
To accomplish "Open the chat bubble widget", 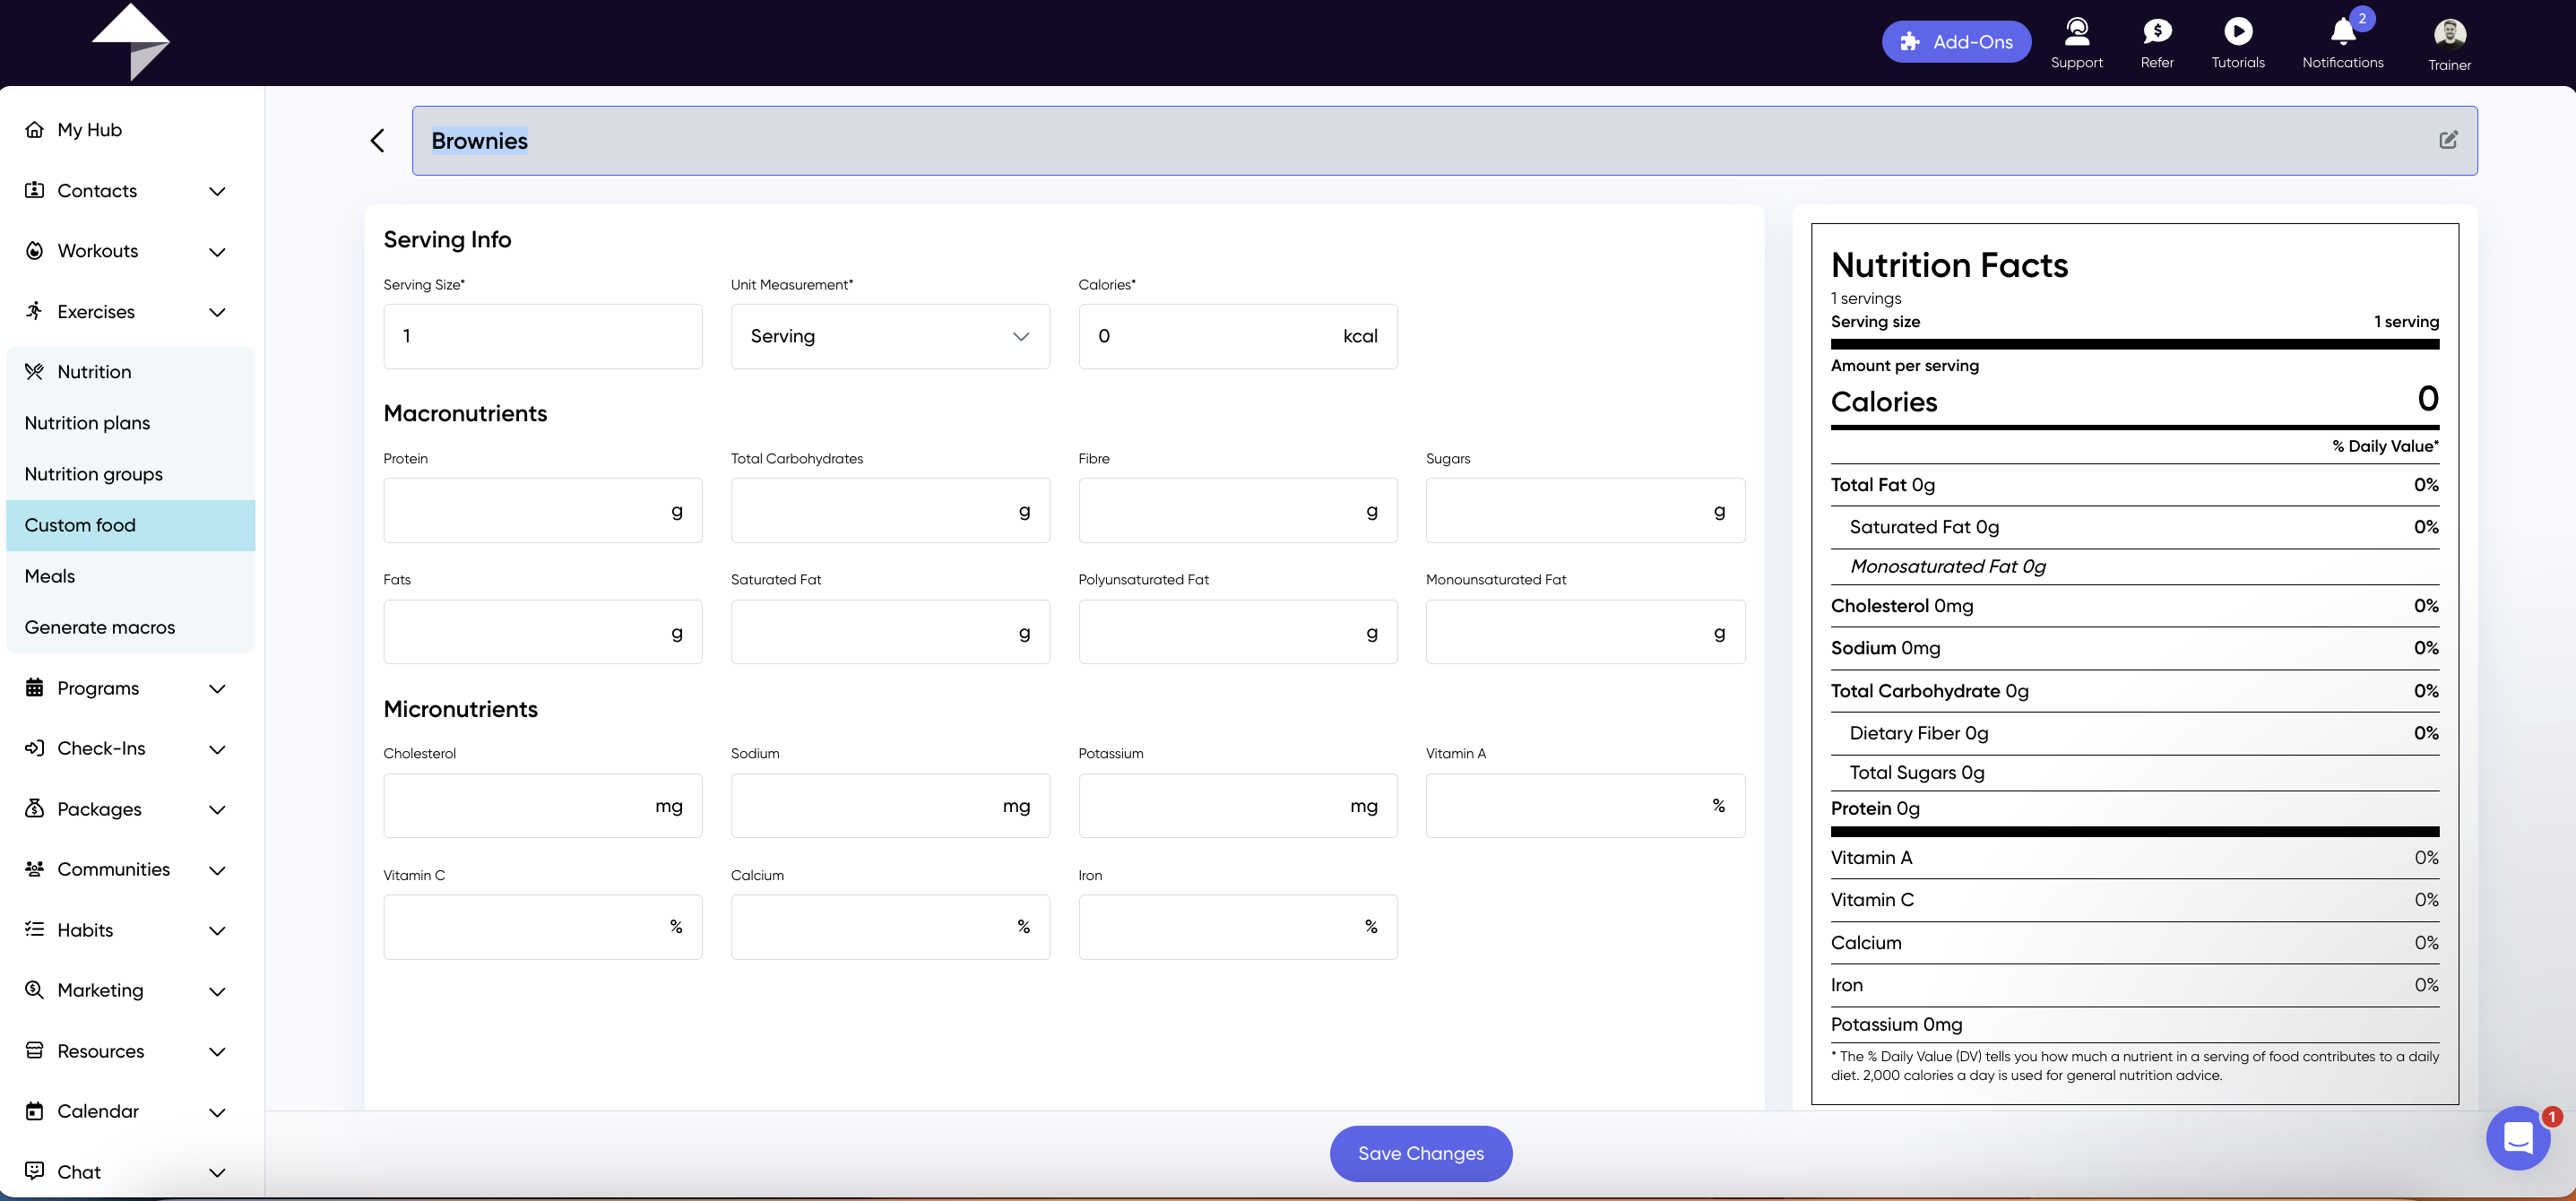I will [2518, 1138].
